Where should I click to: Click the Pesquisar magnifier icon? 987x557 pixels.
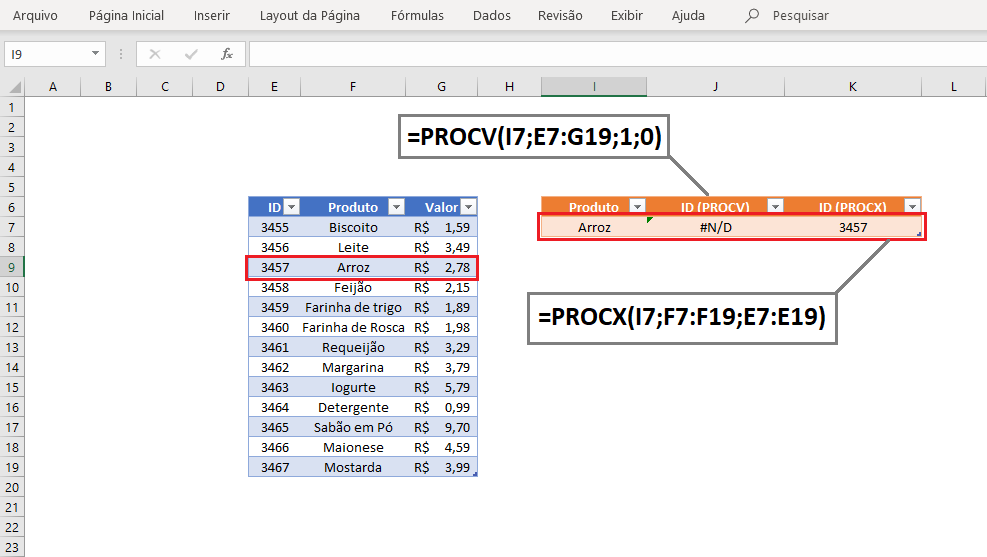pyautogui.click(x=752, y=16)
